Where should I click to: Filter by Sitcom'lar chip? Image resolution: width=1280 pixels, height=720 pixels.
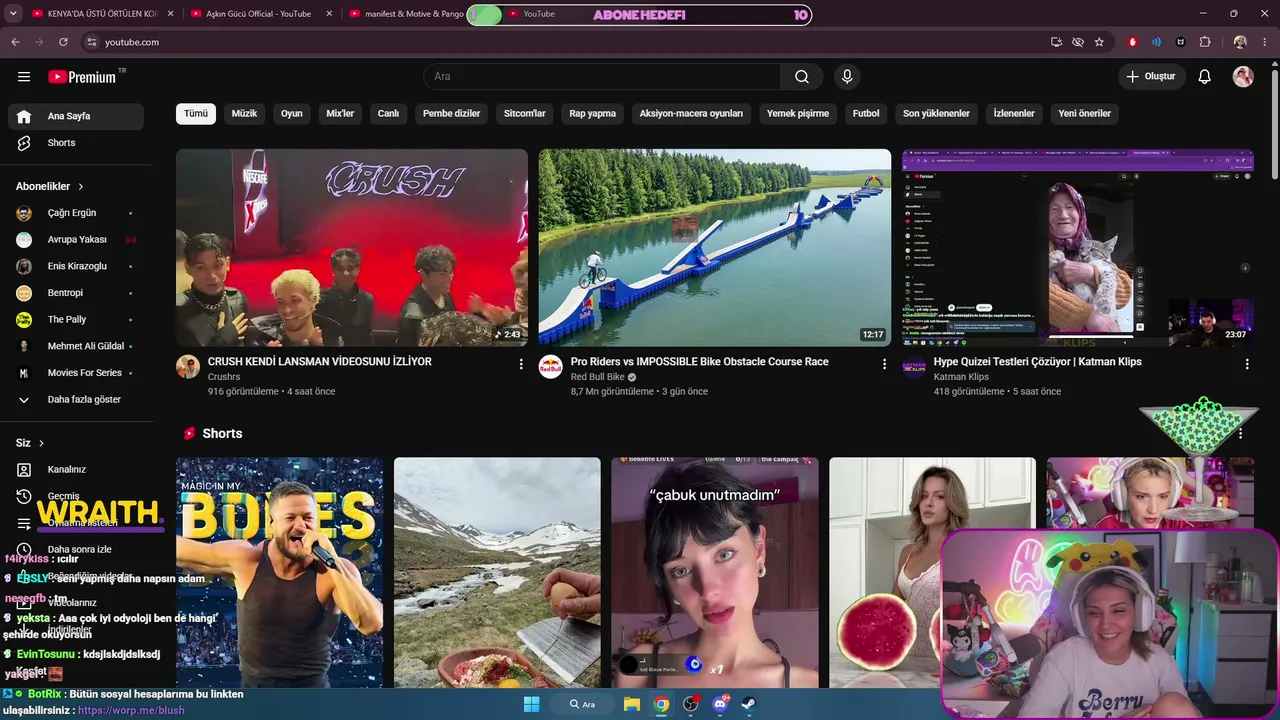point(525,114)
